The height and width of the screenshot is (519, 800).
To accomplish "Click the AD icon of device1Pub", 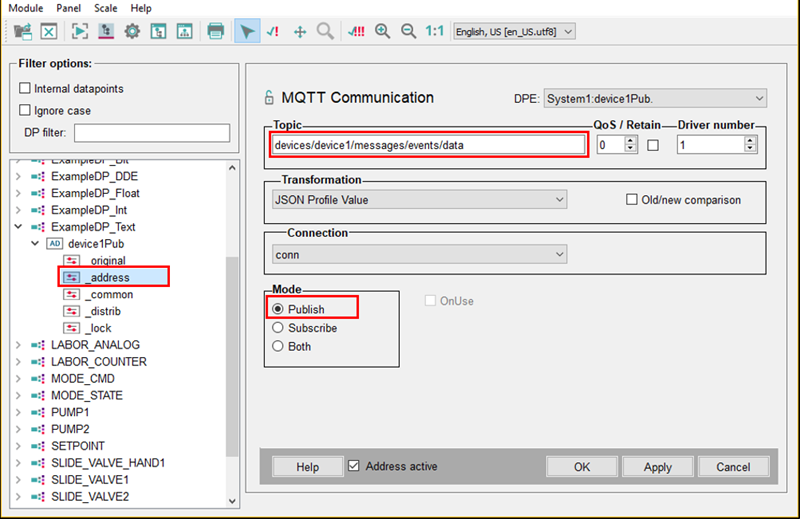I will pos(55,243).
